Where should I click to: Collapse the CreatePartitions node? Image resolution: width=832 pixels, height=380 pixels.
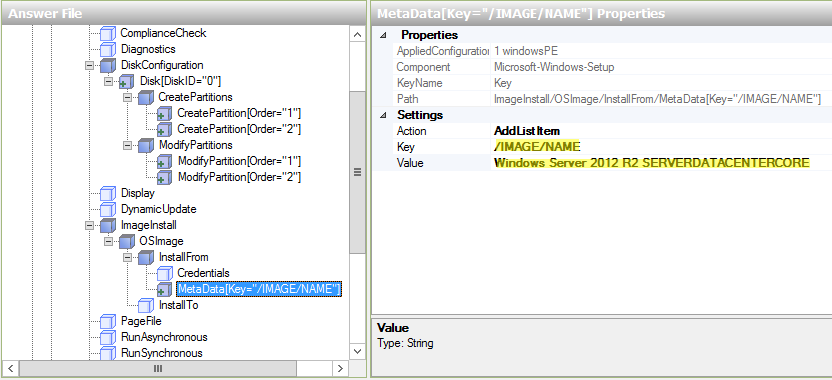127,98
